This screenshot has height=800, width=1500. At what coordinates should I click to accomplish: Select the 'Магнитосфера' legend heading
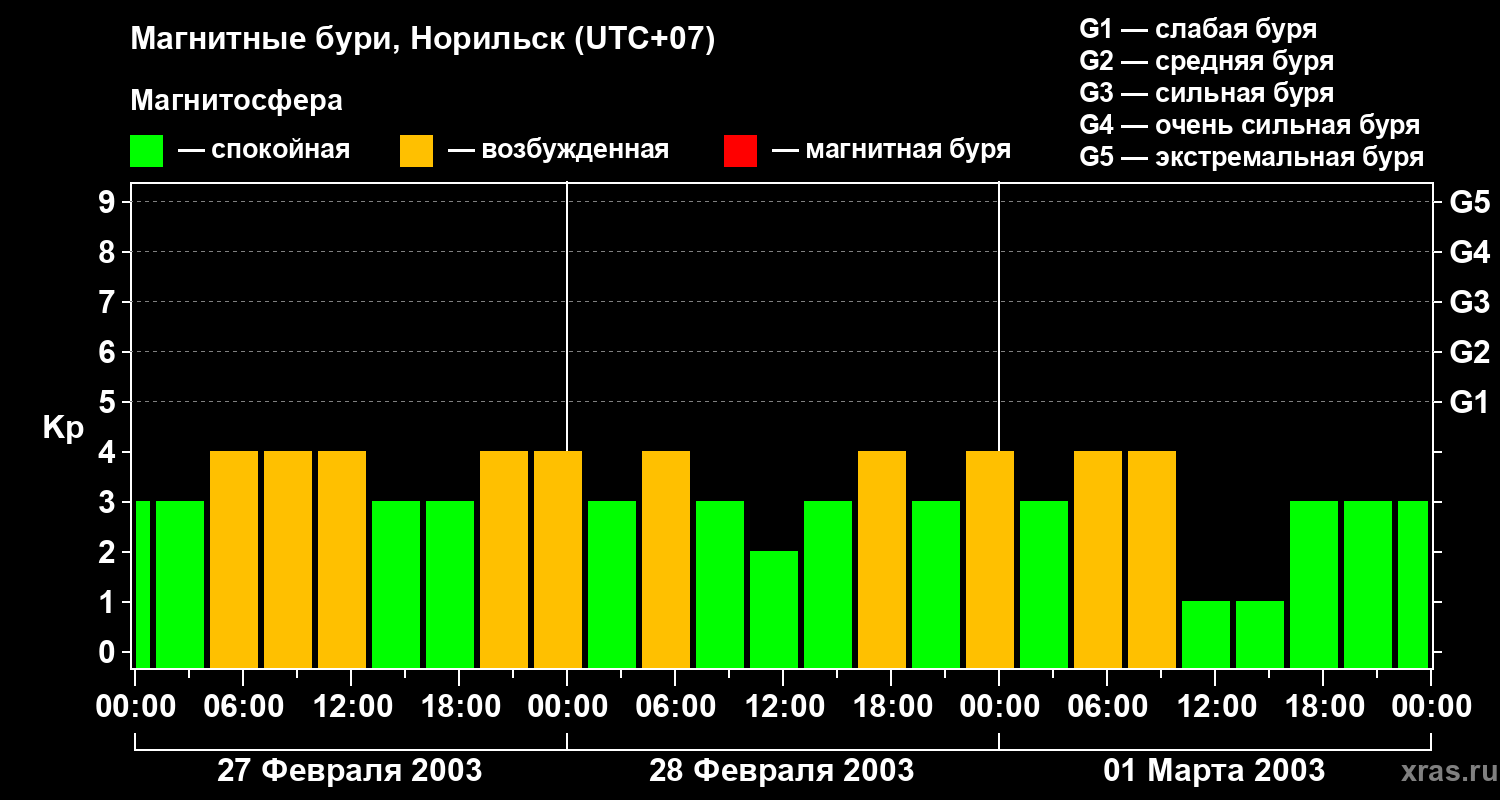pos(236,101)
